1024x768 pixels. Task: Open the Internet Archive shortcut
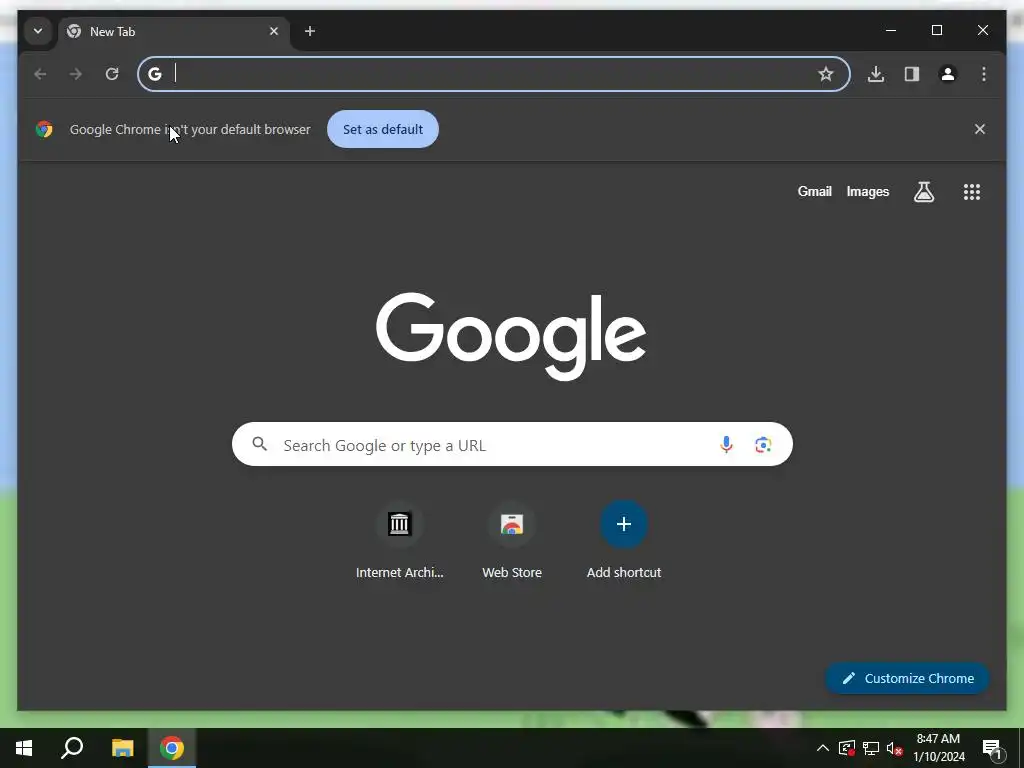pyautogui.click(x=399, y=541)
